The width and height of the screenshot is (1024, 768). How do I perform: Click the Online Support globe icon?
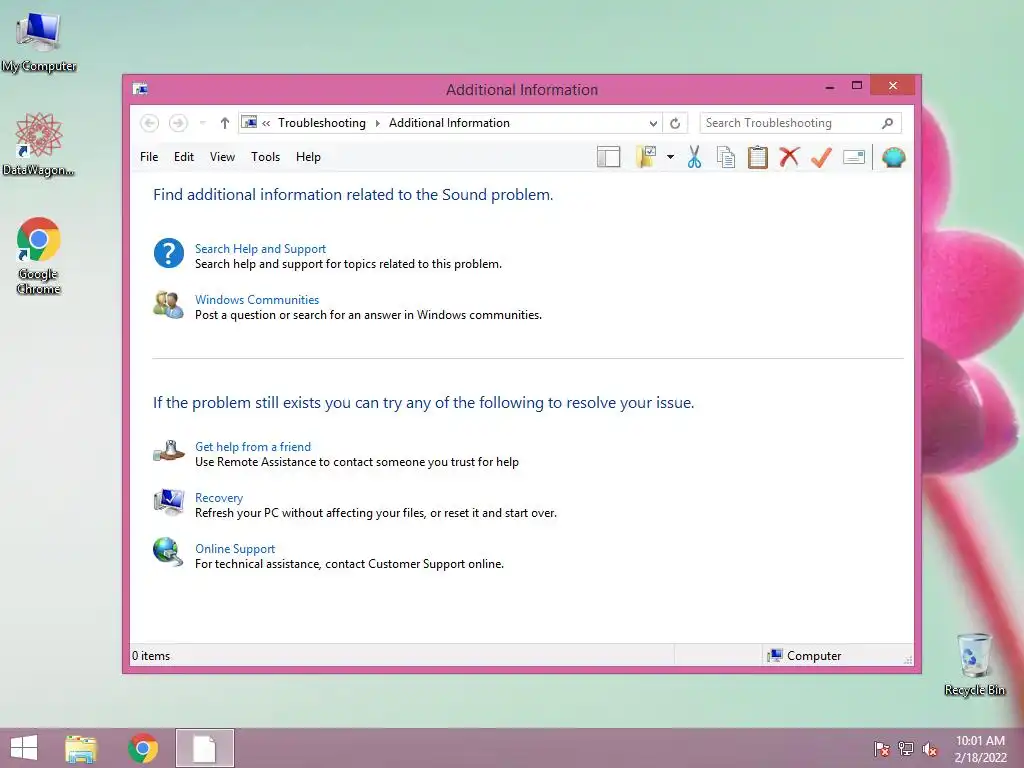click(168, 552)
